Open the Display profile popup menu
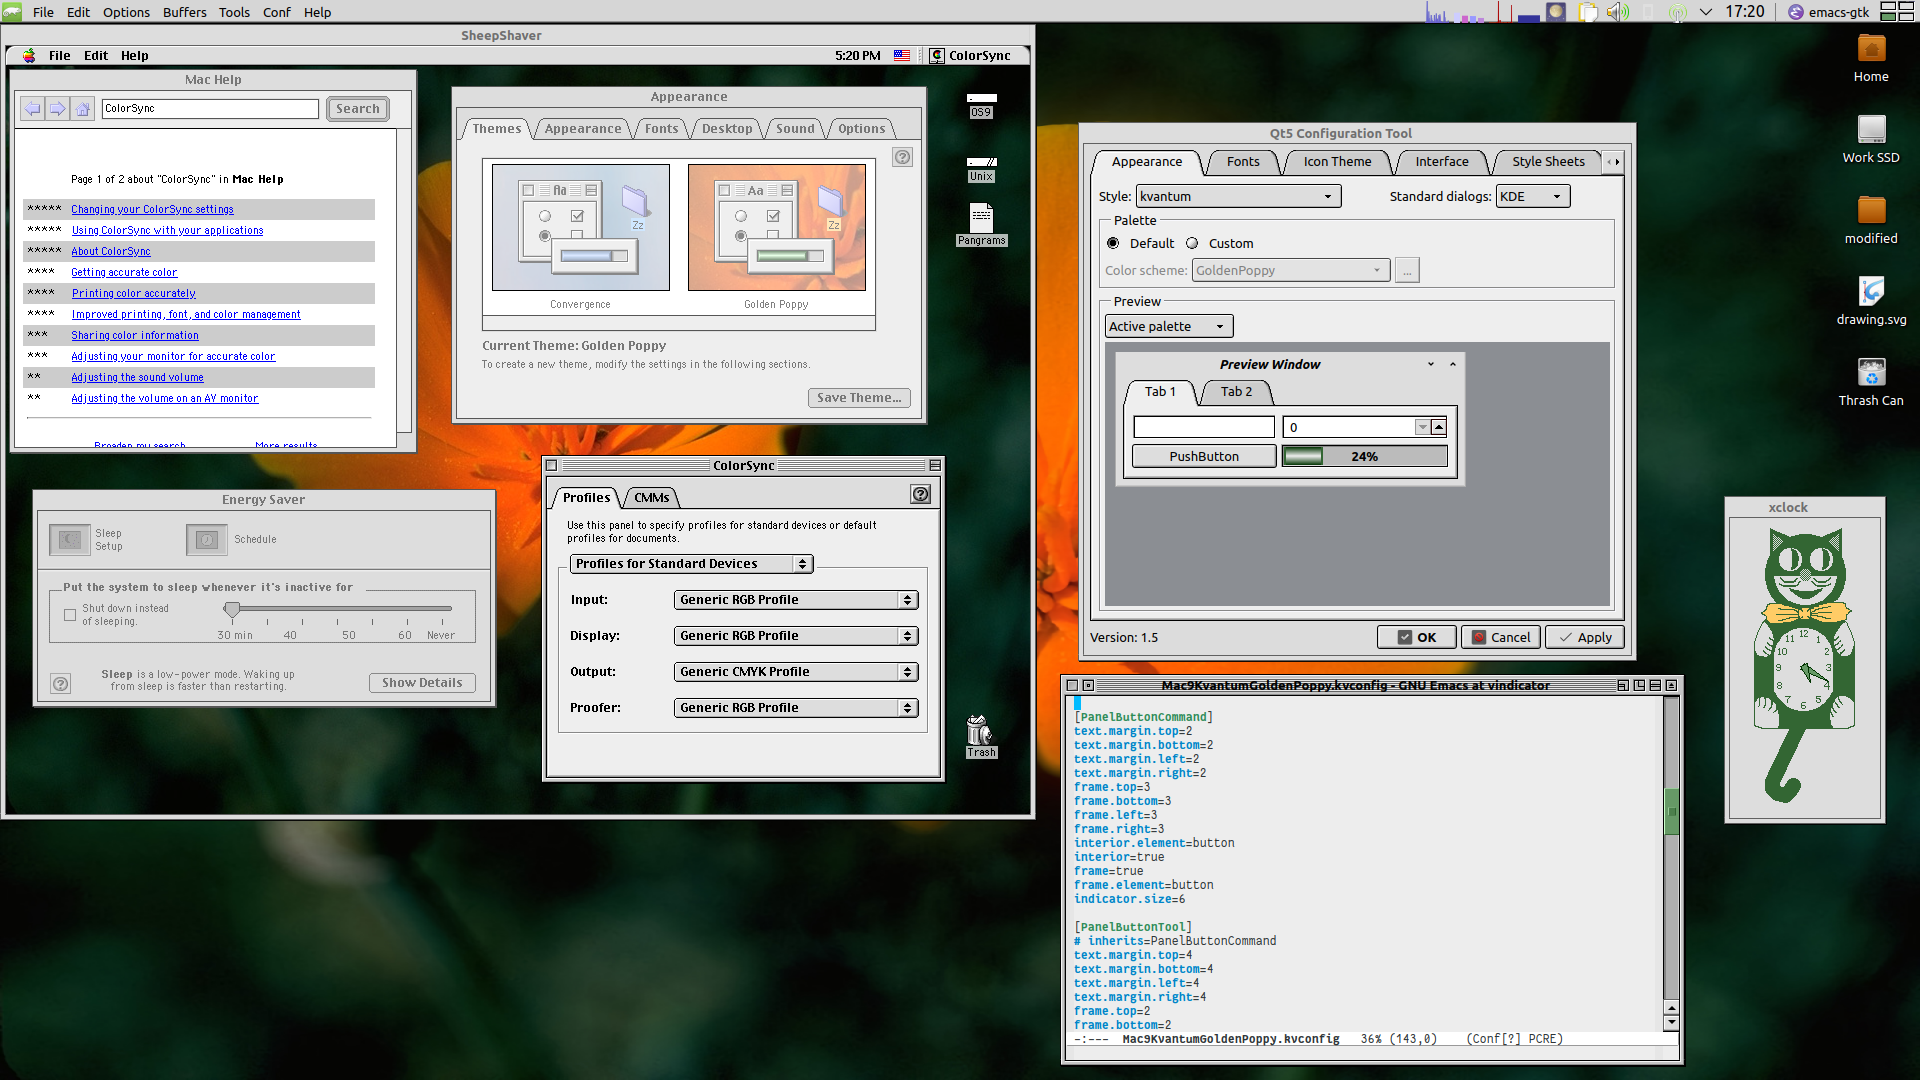 pos(796,636)
